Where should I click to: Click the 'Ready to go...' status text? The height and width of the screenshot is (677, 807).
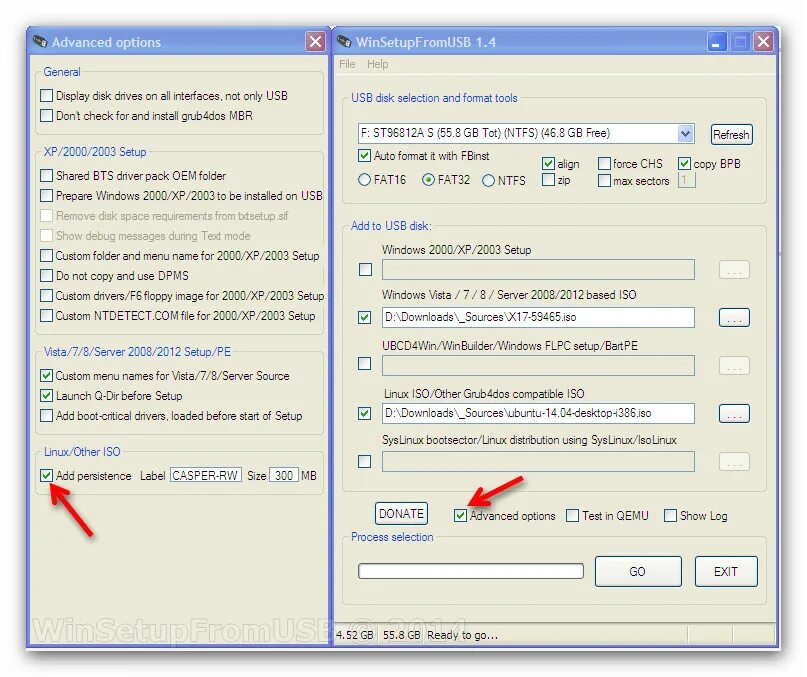462,635
